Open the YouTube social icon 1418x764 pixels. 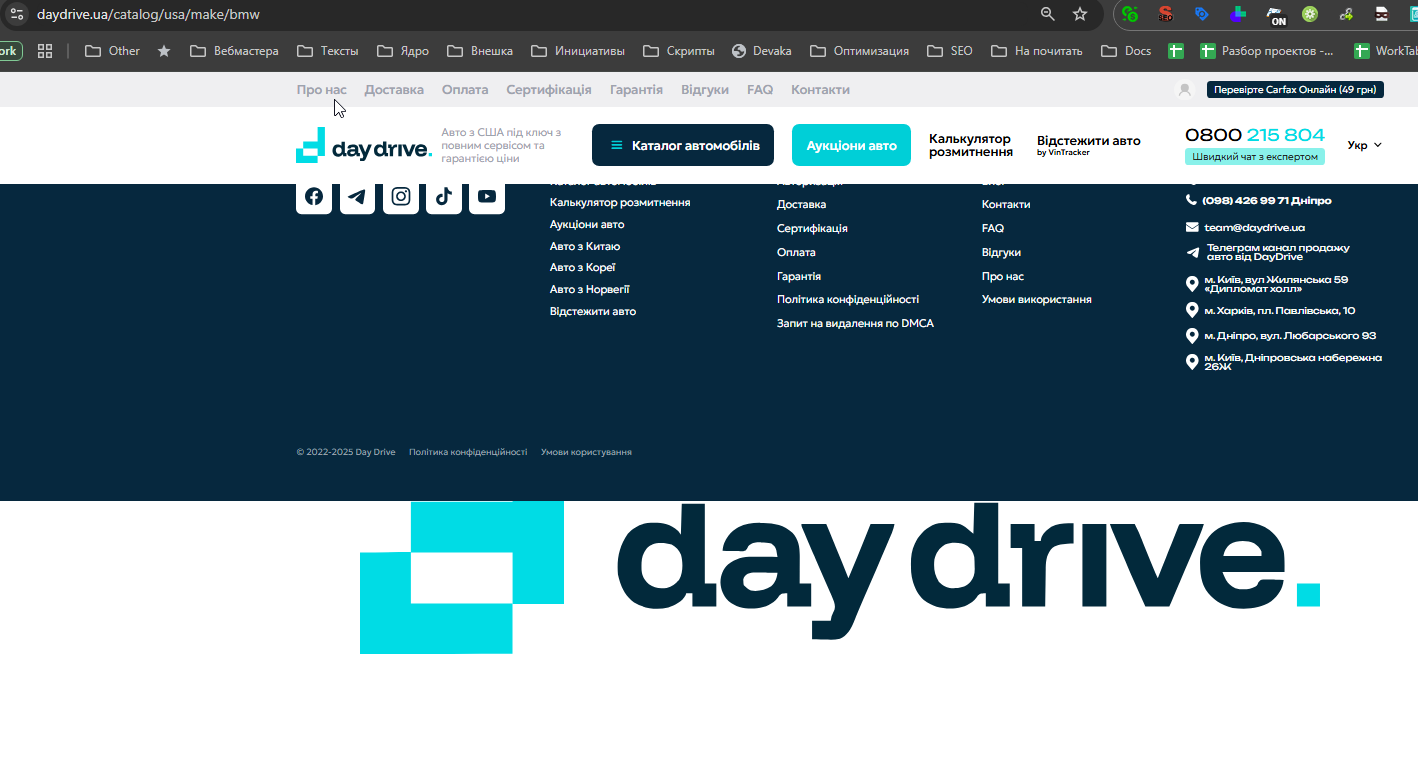coord(487,197)
